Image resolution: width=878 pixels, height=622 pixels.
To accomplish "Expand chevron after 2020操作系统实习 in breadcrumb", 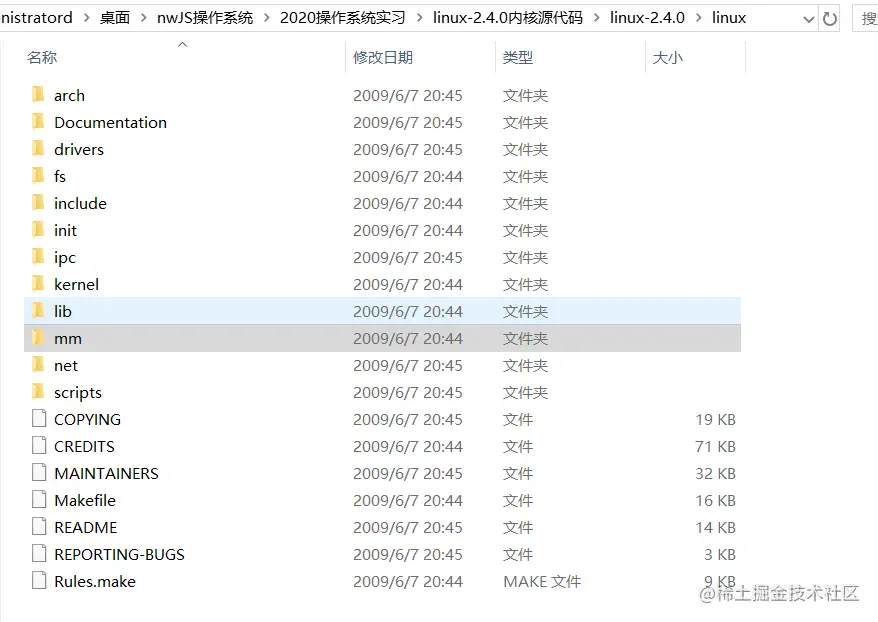I will (x=419, y=18).
